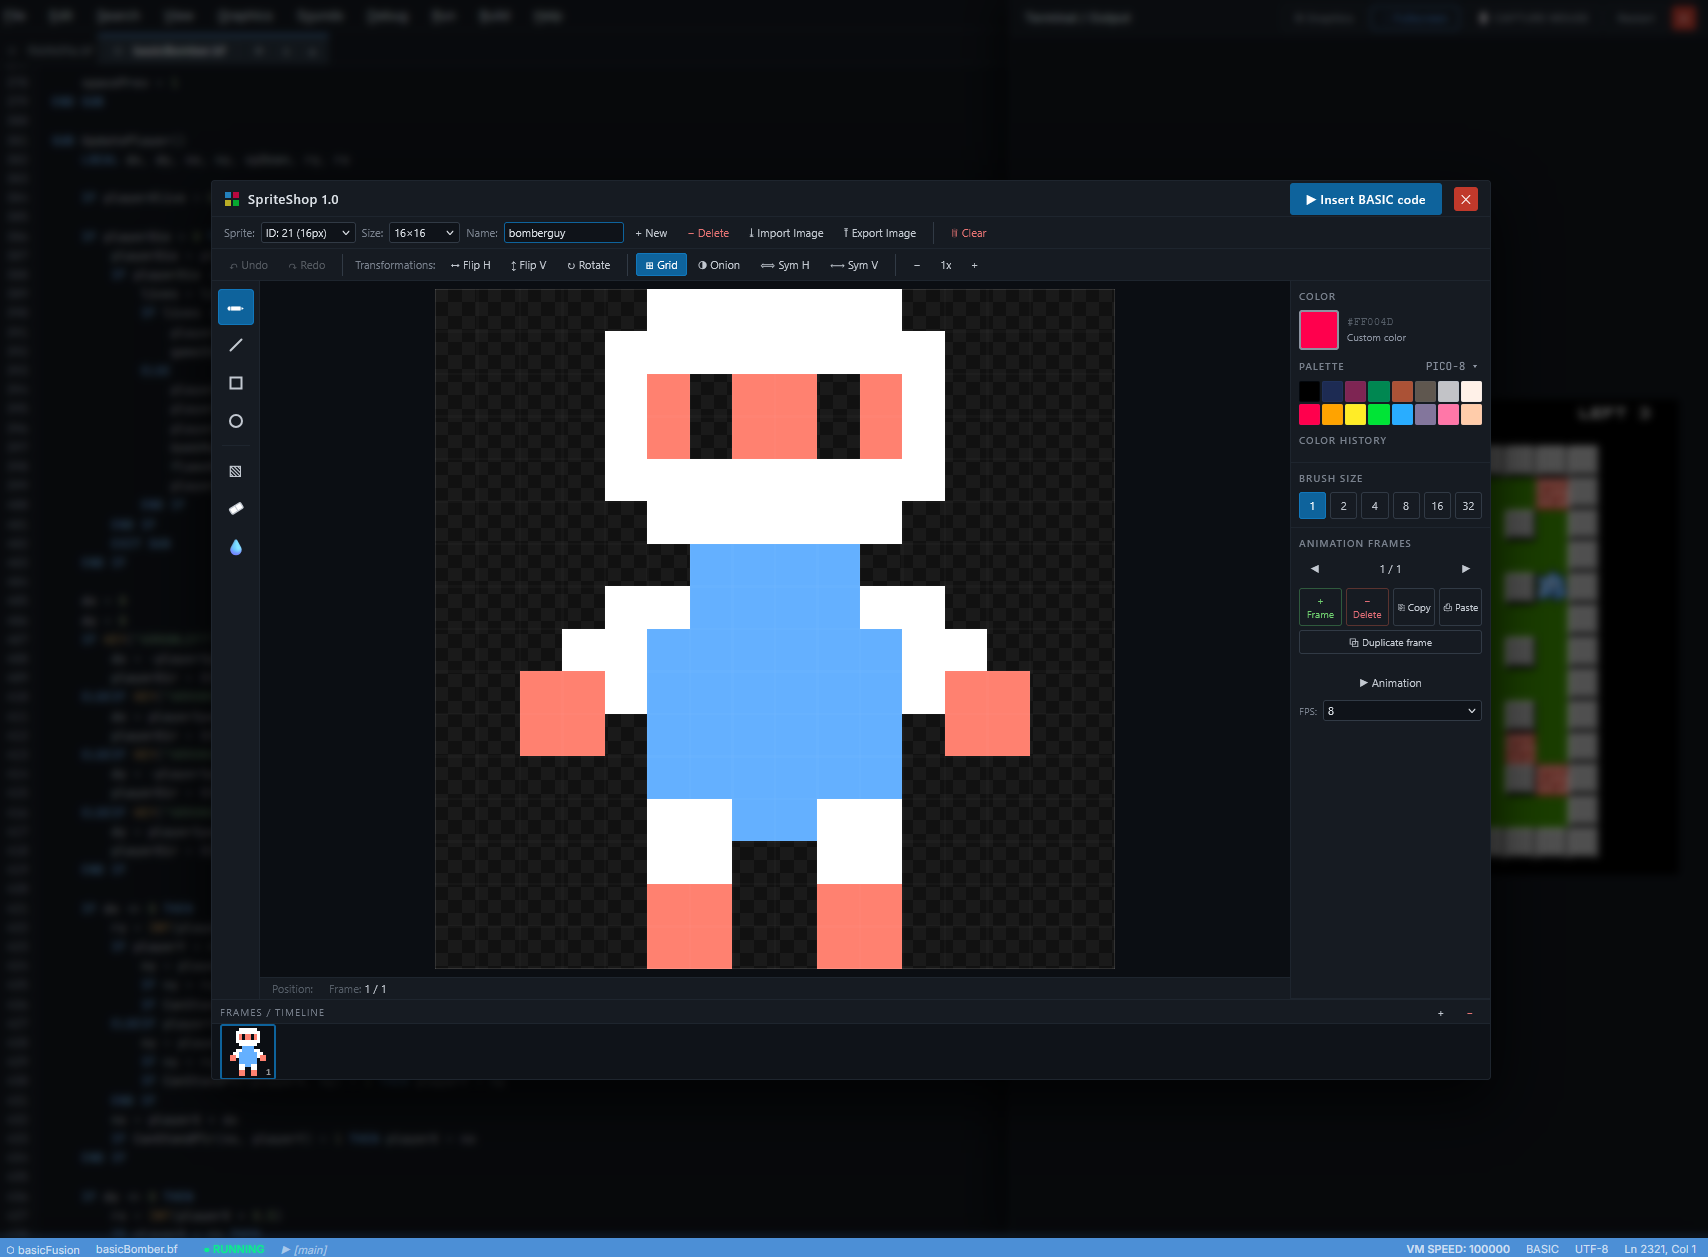Open the current custom color swatch
This screenshot has height=1257, width=1708.
[x=1319, y=330]
